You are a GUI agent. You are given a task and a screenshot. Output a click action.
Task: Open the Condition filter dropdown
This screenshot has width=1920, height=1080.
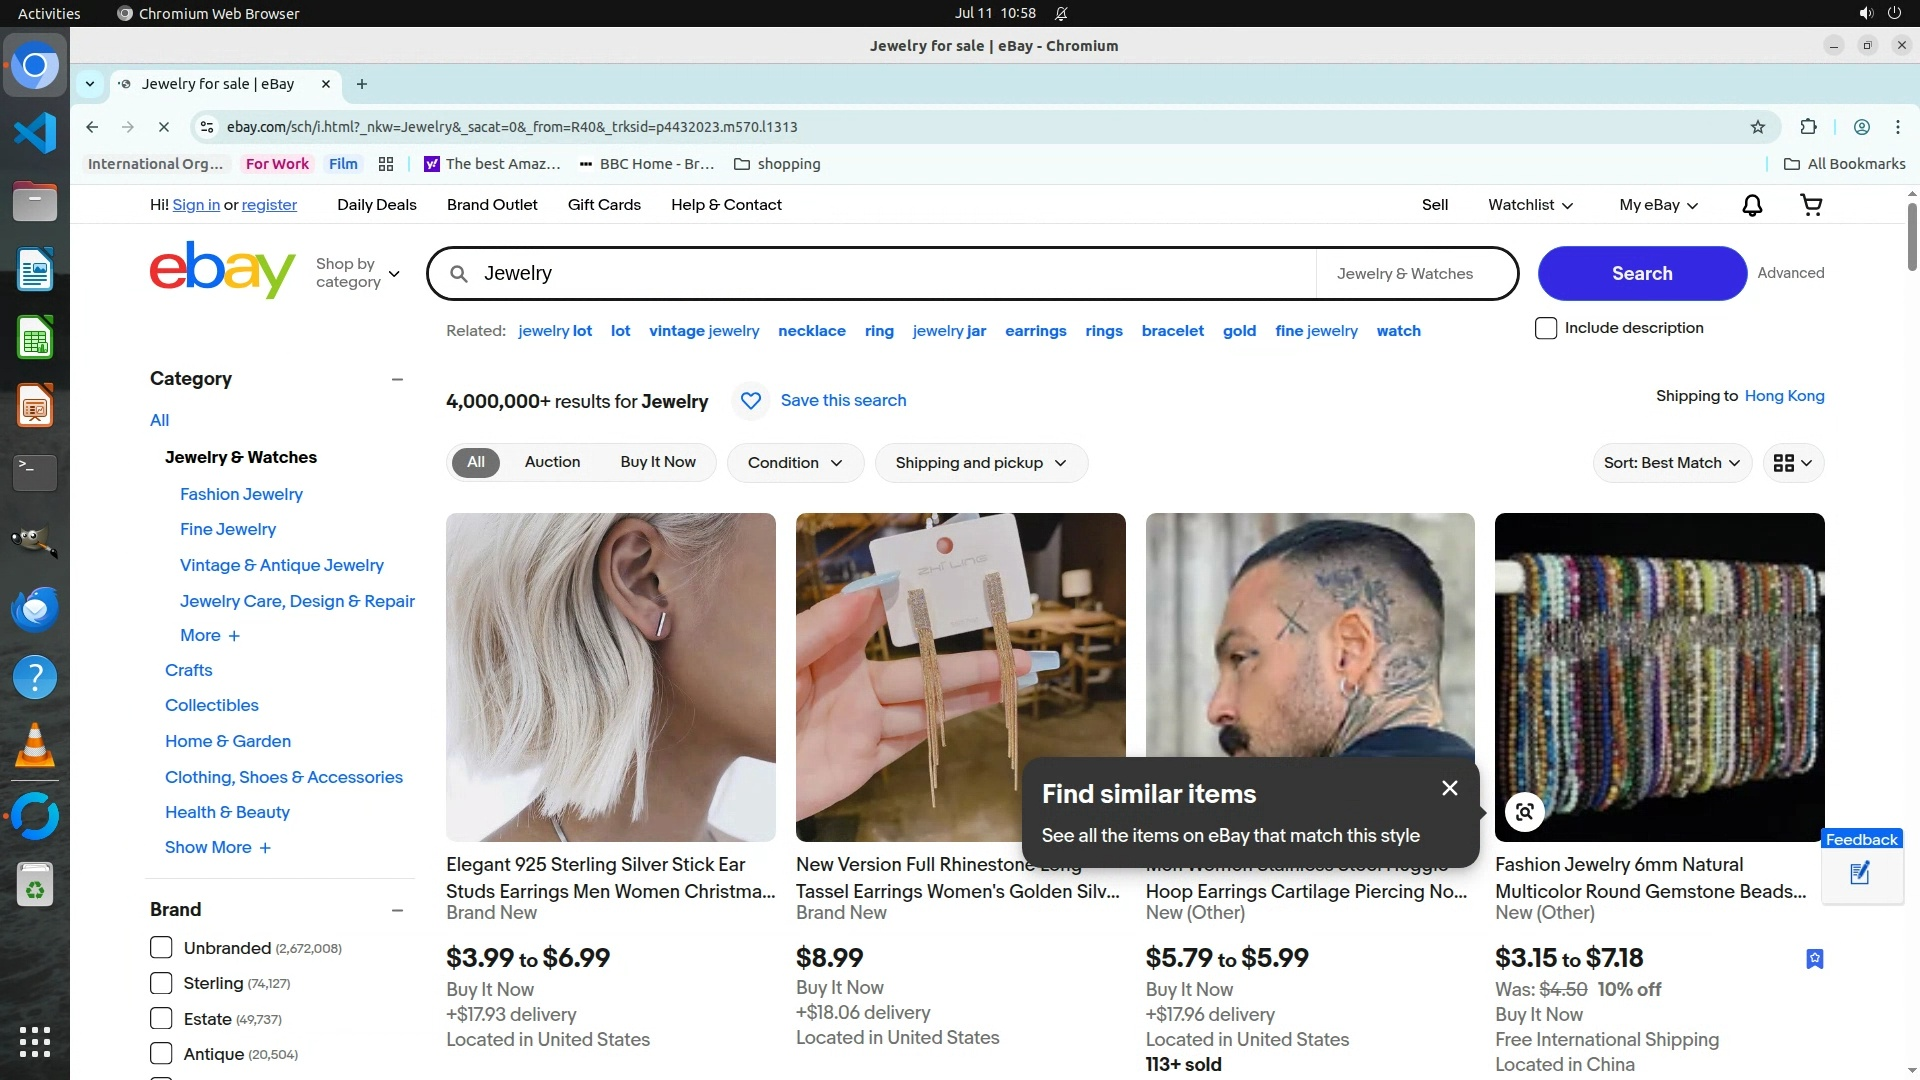pyautogui.click(x=795, y=463)
